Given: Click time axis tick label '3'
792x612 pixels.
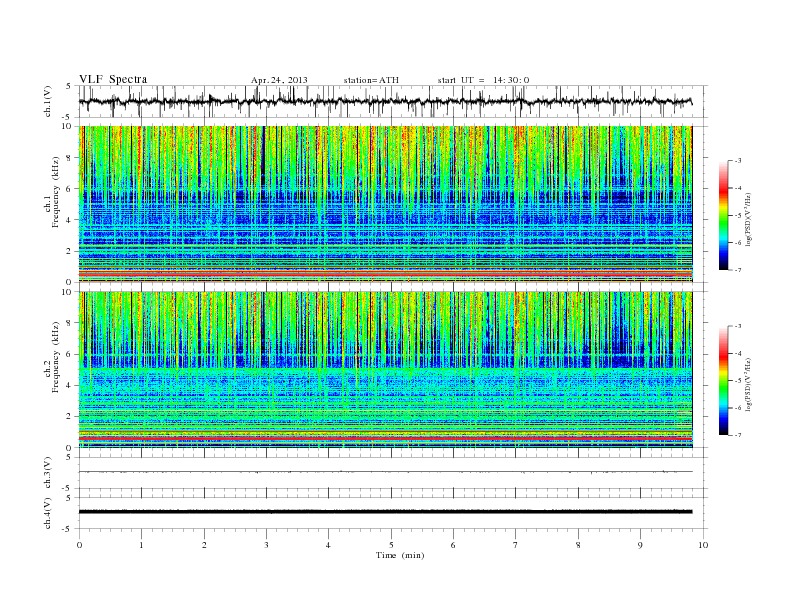Looking at the screenshot, I should coord(266,545).
